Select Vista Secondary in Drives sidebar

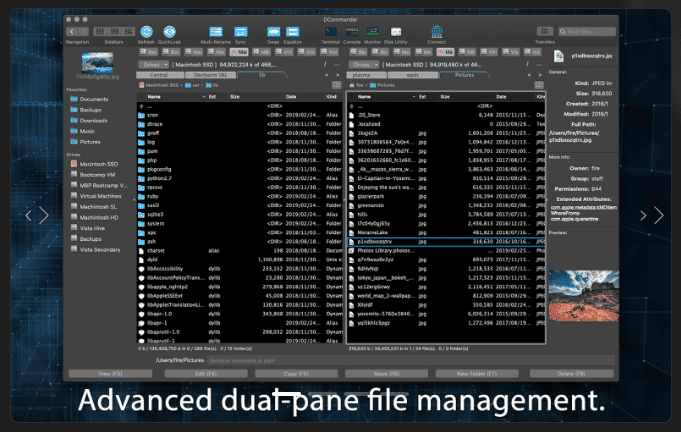pos(95,250)
